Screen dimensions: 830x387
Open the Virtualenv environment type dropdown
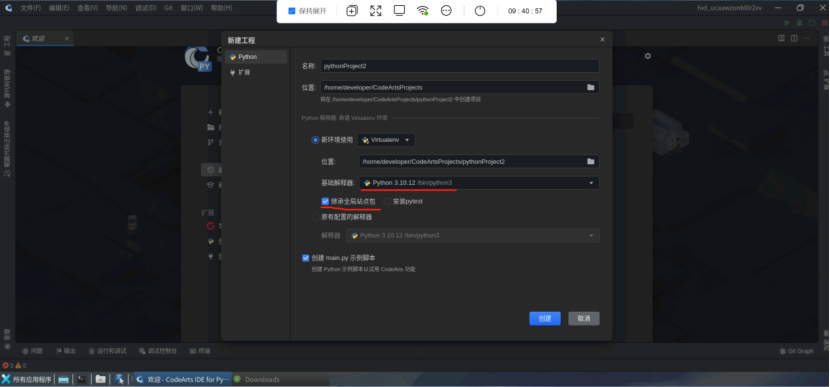click(x=386, y=140)
